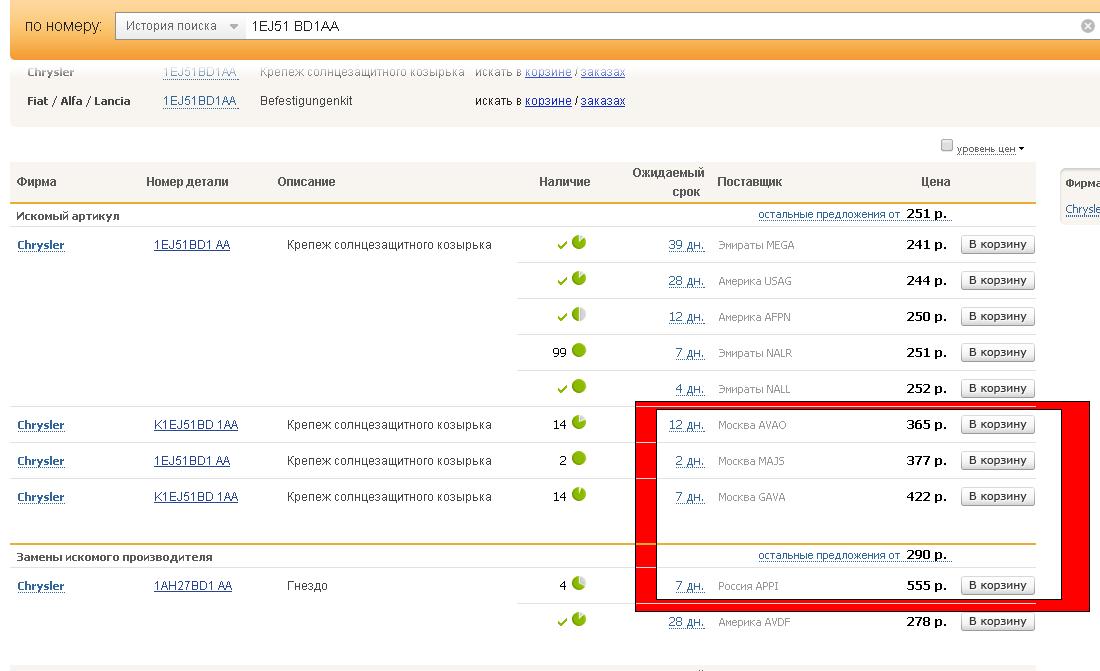
Task: Open the История поиска dropdown
Action: [181, 26]
